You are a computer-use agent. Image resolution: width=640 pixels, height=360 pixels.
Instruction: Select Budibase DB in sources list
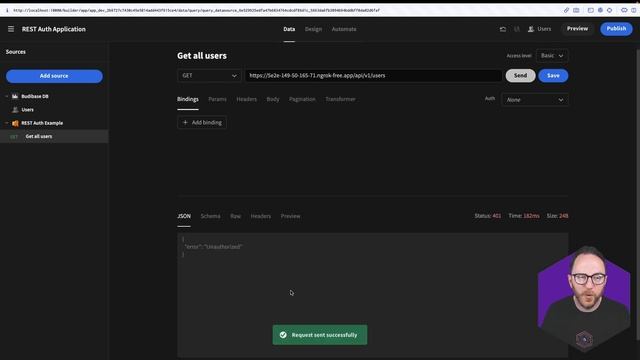(x=54, y=96)
